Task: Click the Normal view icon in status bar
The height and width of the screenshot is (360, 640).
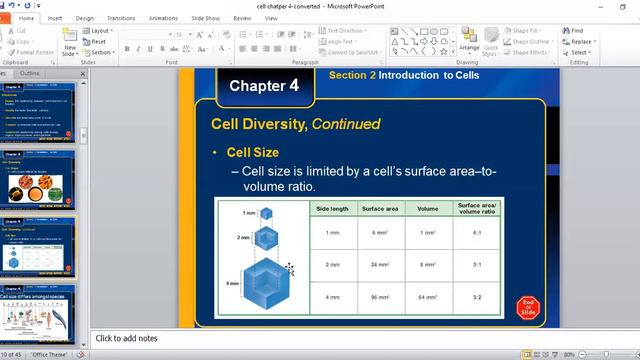Action: [527, 355]
